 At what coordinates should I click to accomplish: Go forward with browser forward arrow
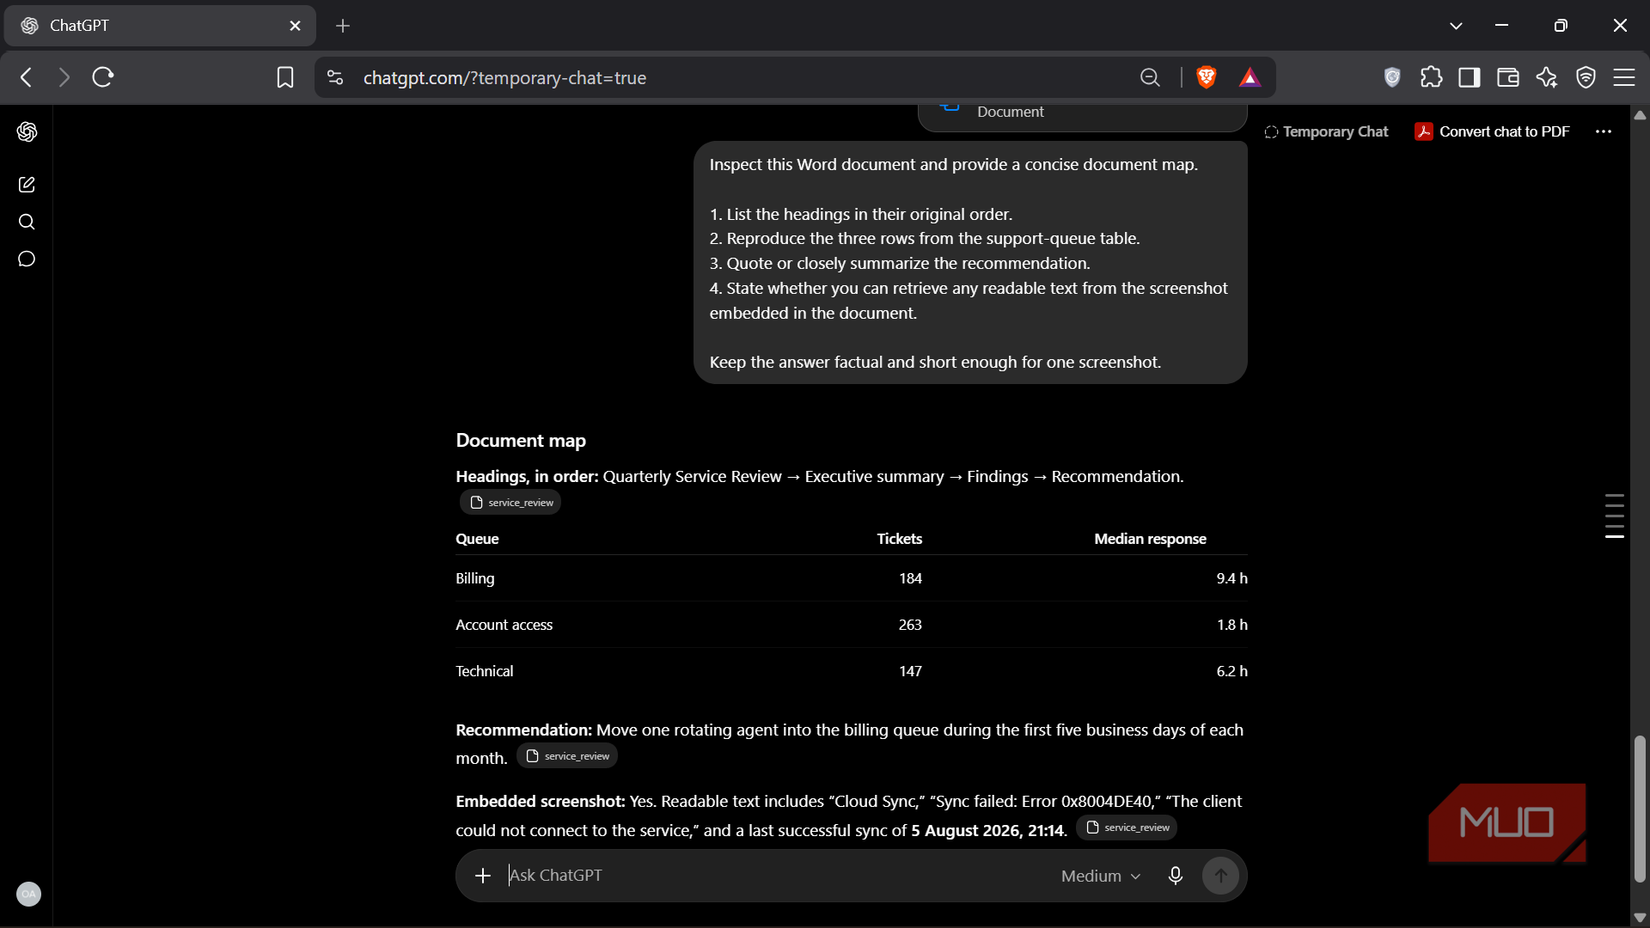[x=64, y=77]
